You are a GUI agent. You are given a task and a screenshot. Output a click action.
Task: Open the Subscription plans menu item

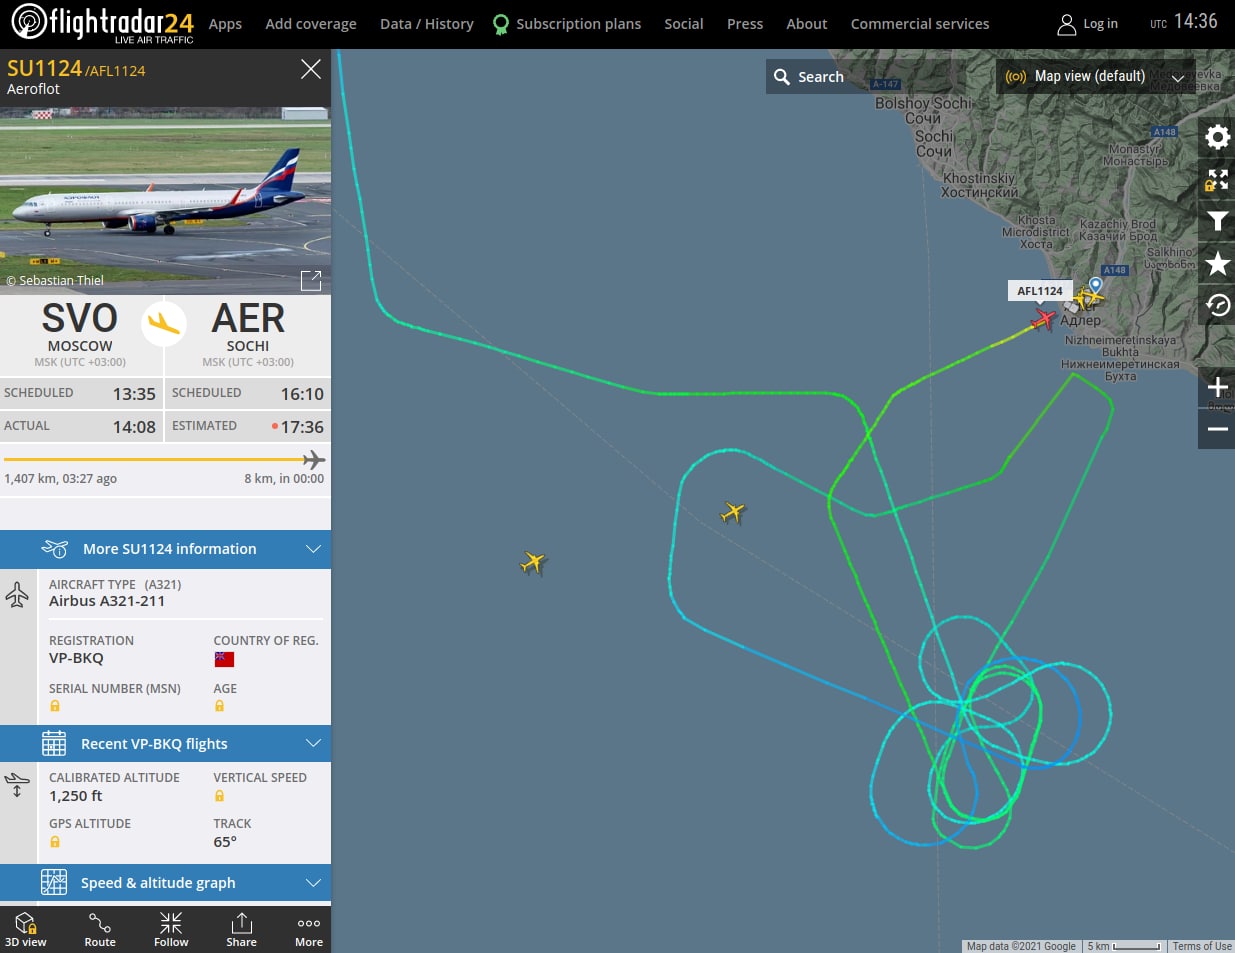tap(567, 24)
